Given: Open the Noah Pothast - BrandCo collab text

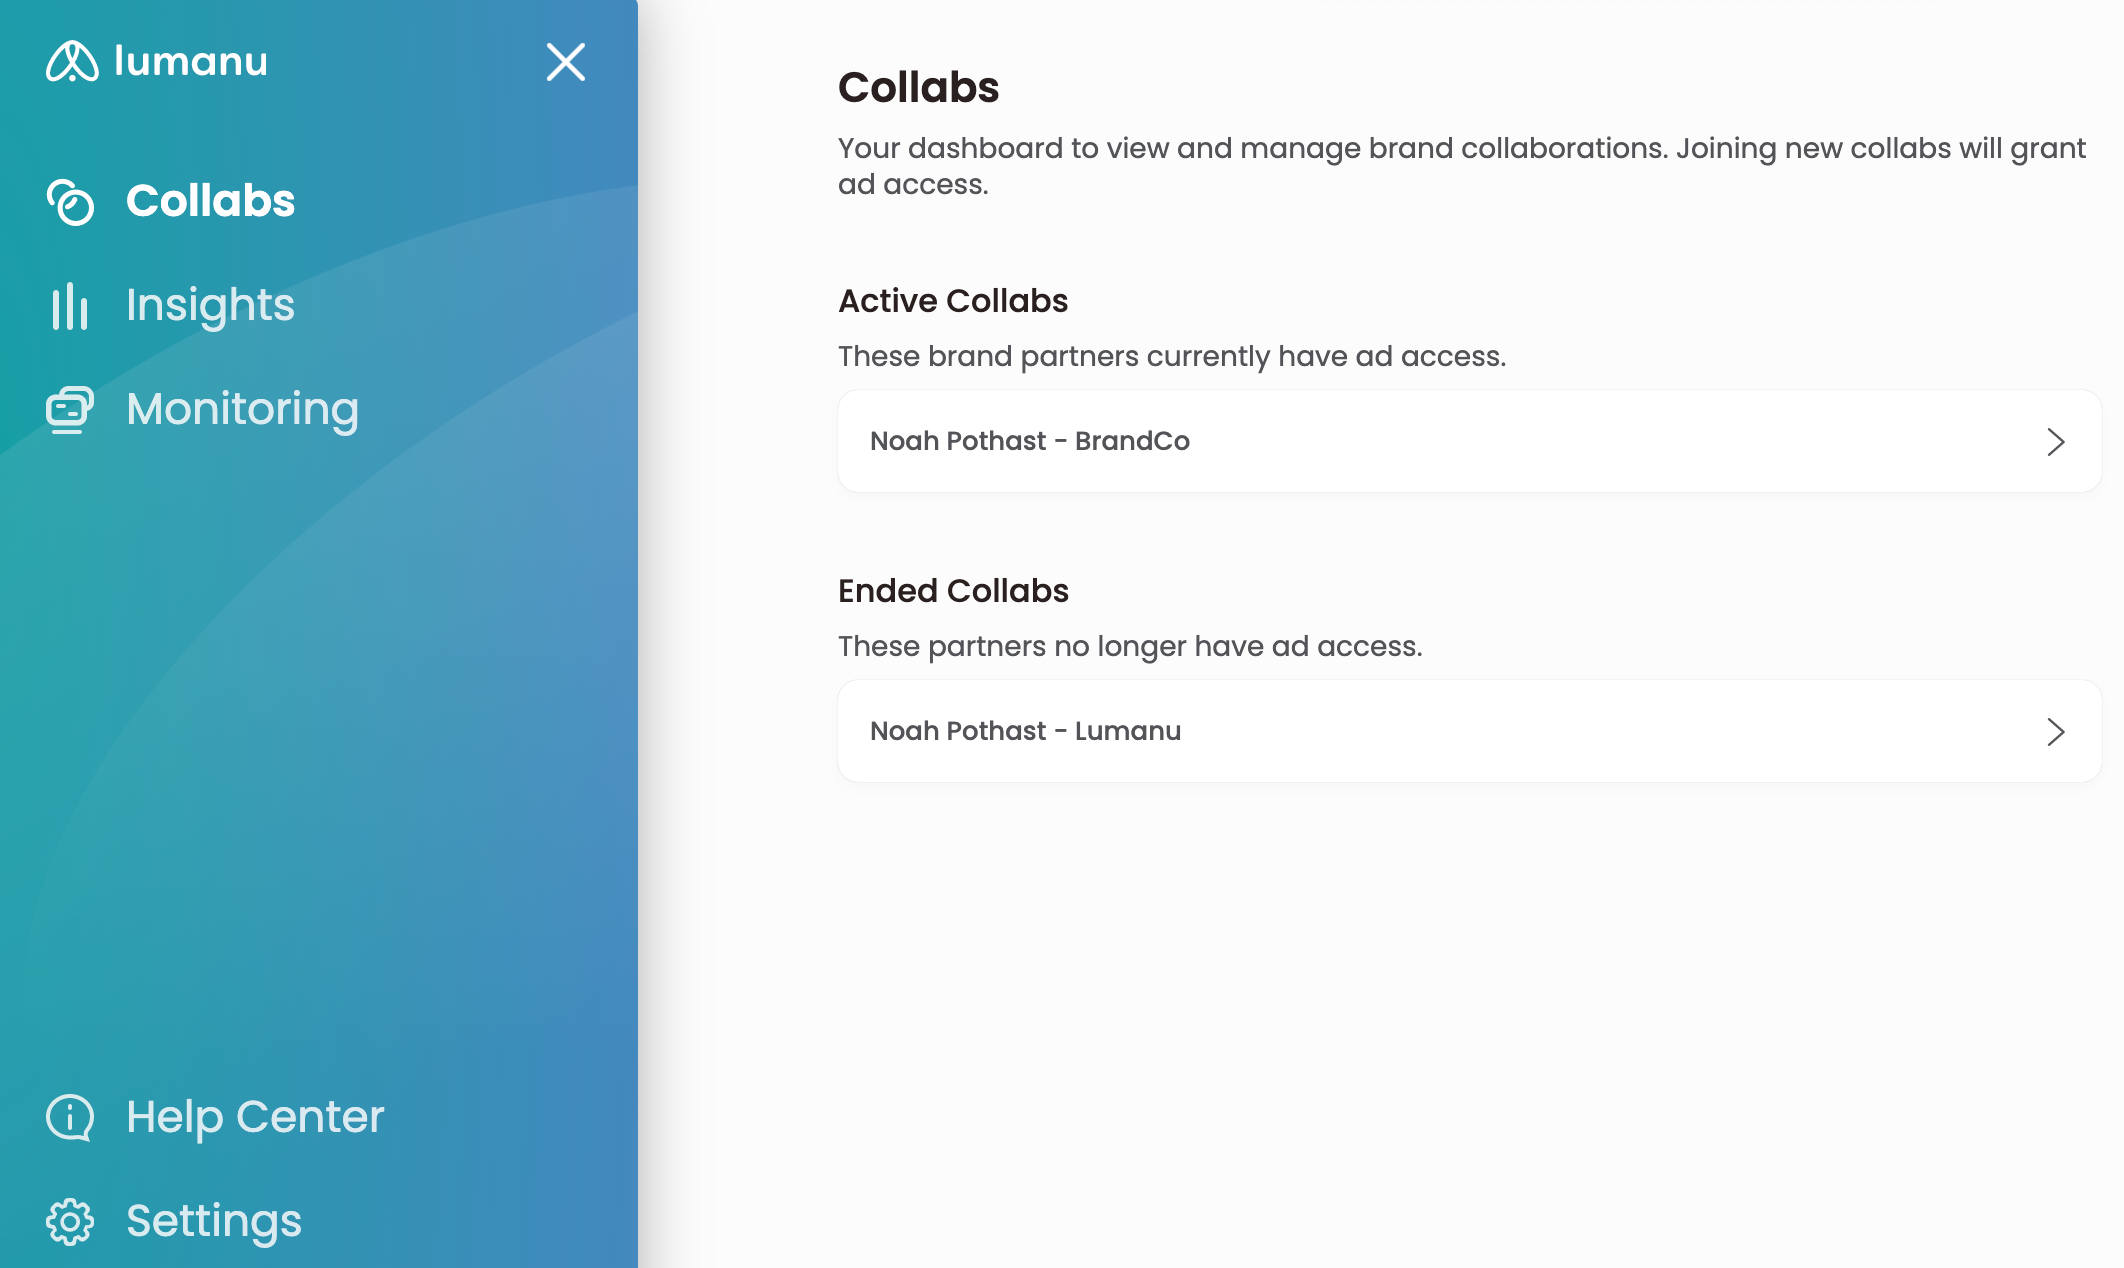Looking at the screenshot, I should click(1030, 441).
